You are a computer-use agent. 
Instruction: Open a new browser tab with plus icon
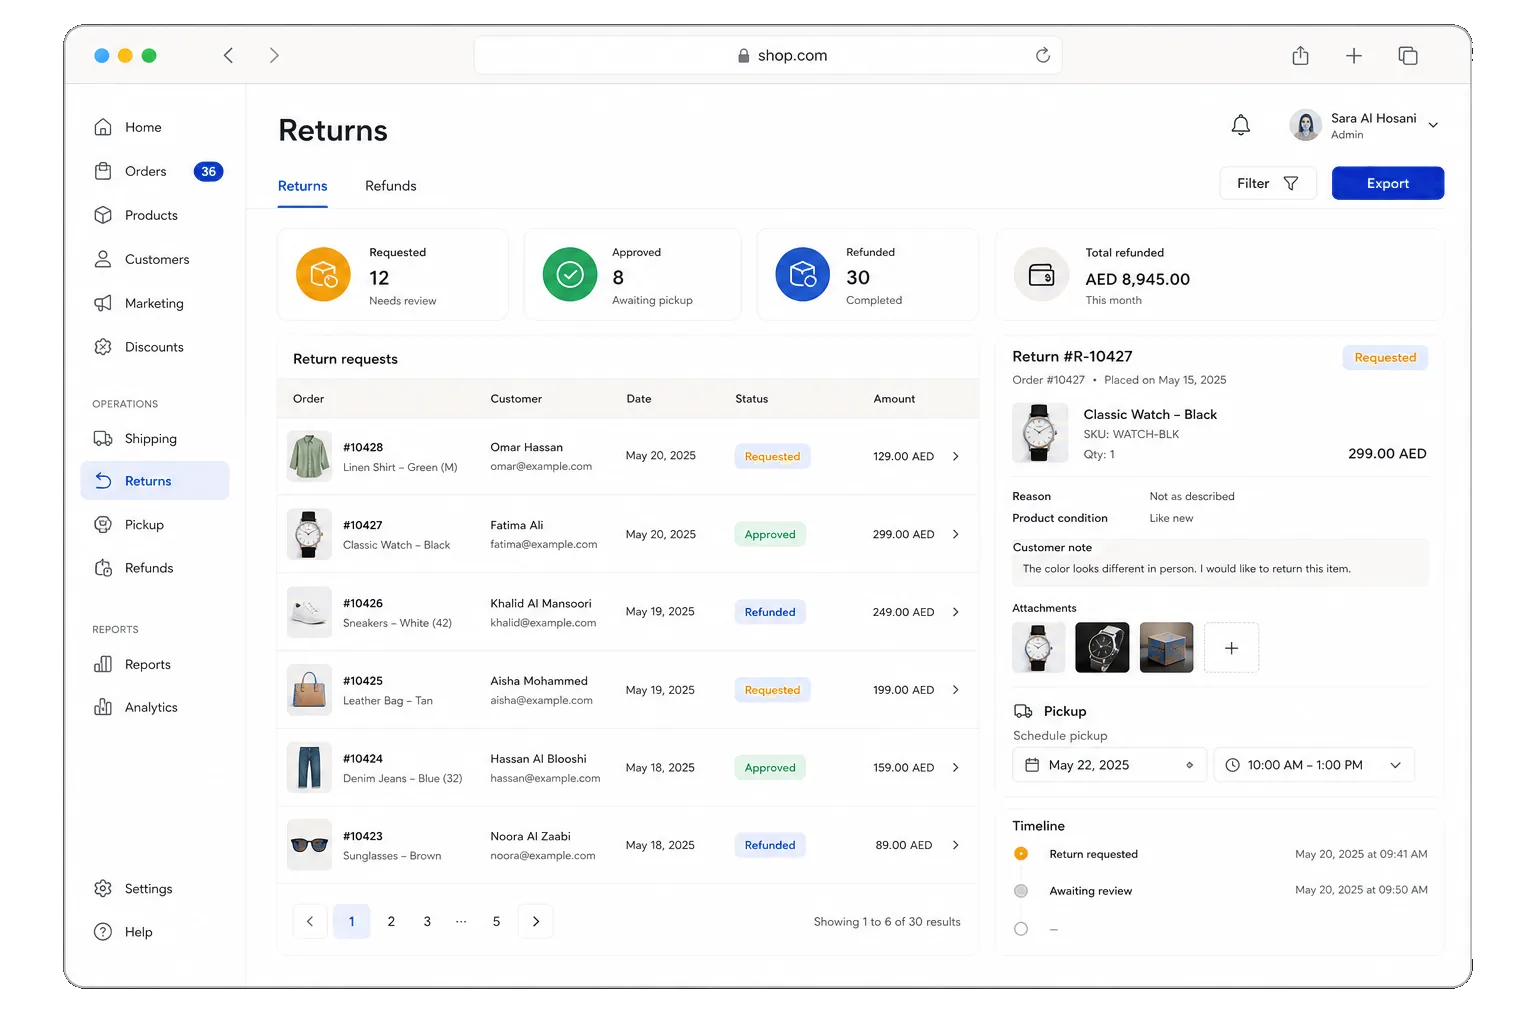(1354, 56)
